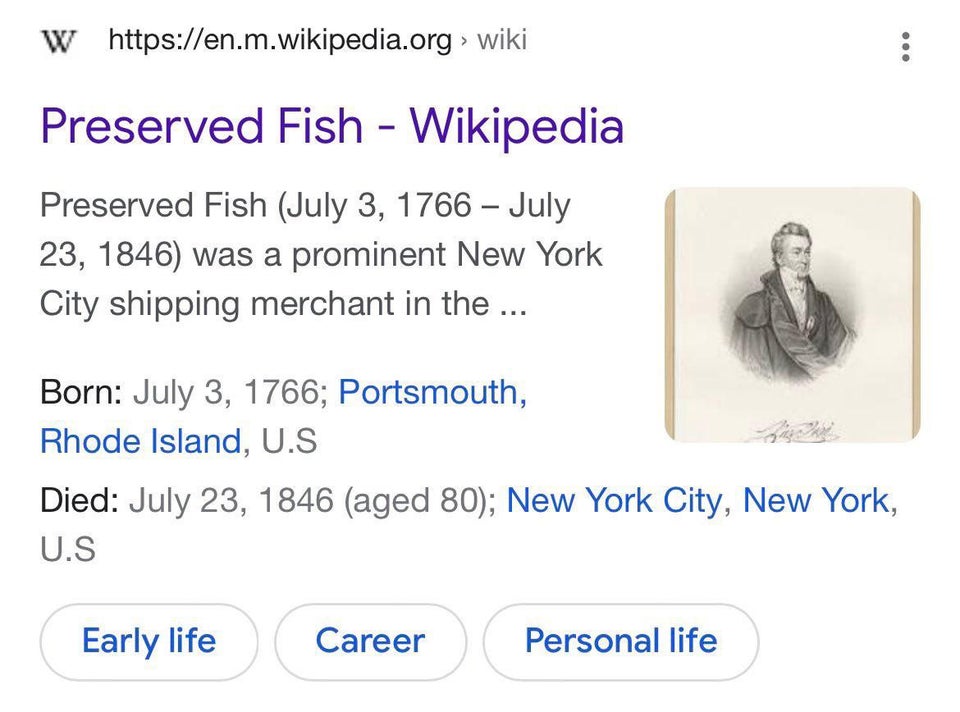Open the 'New York City' link
This screenshot has height=712, width=960.
click(x=615, y=501)
